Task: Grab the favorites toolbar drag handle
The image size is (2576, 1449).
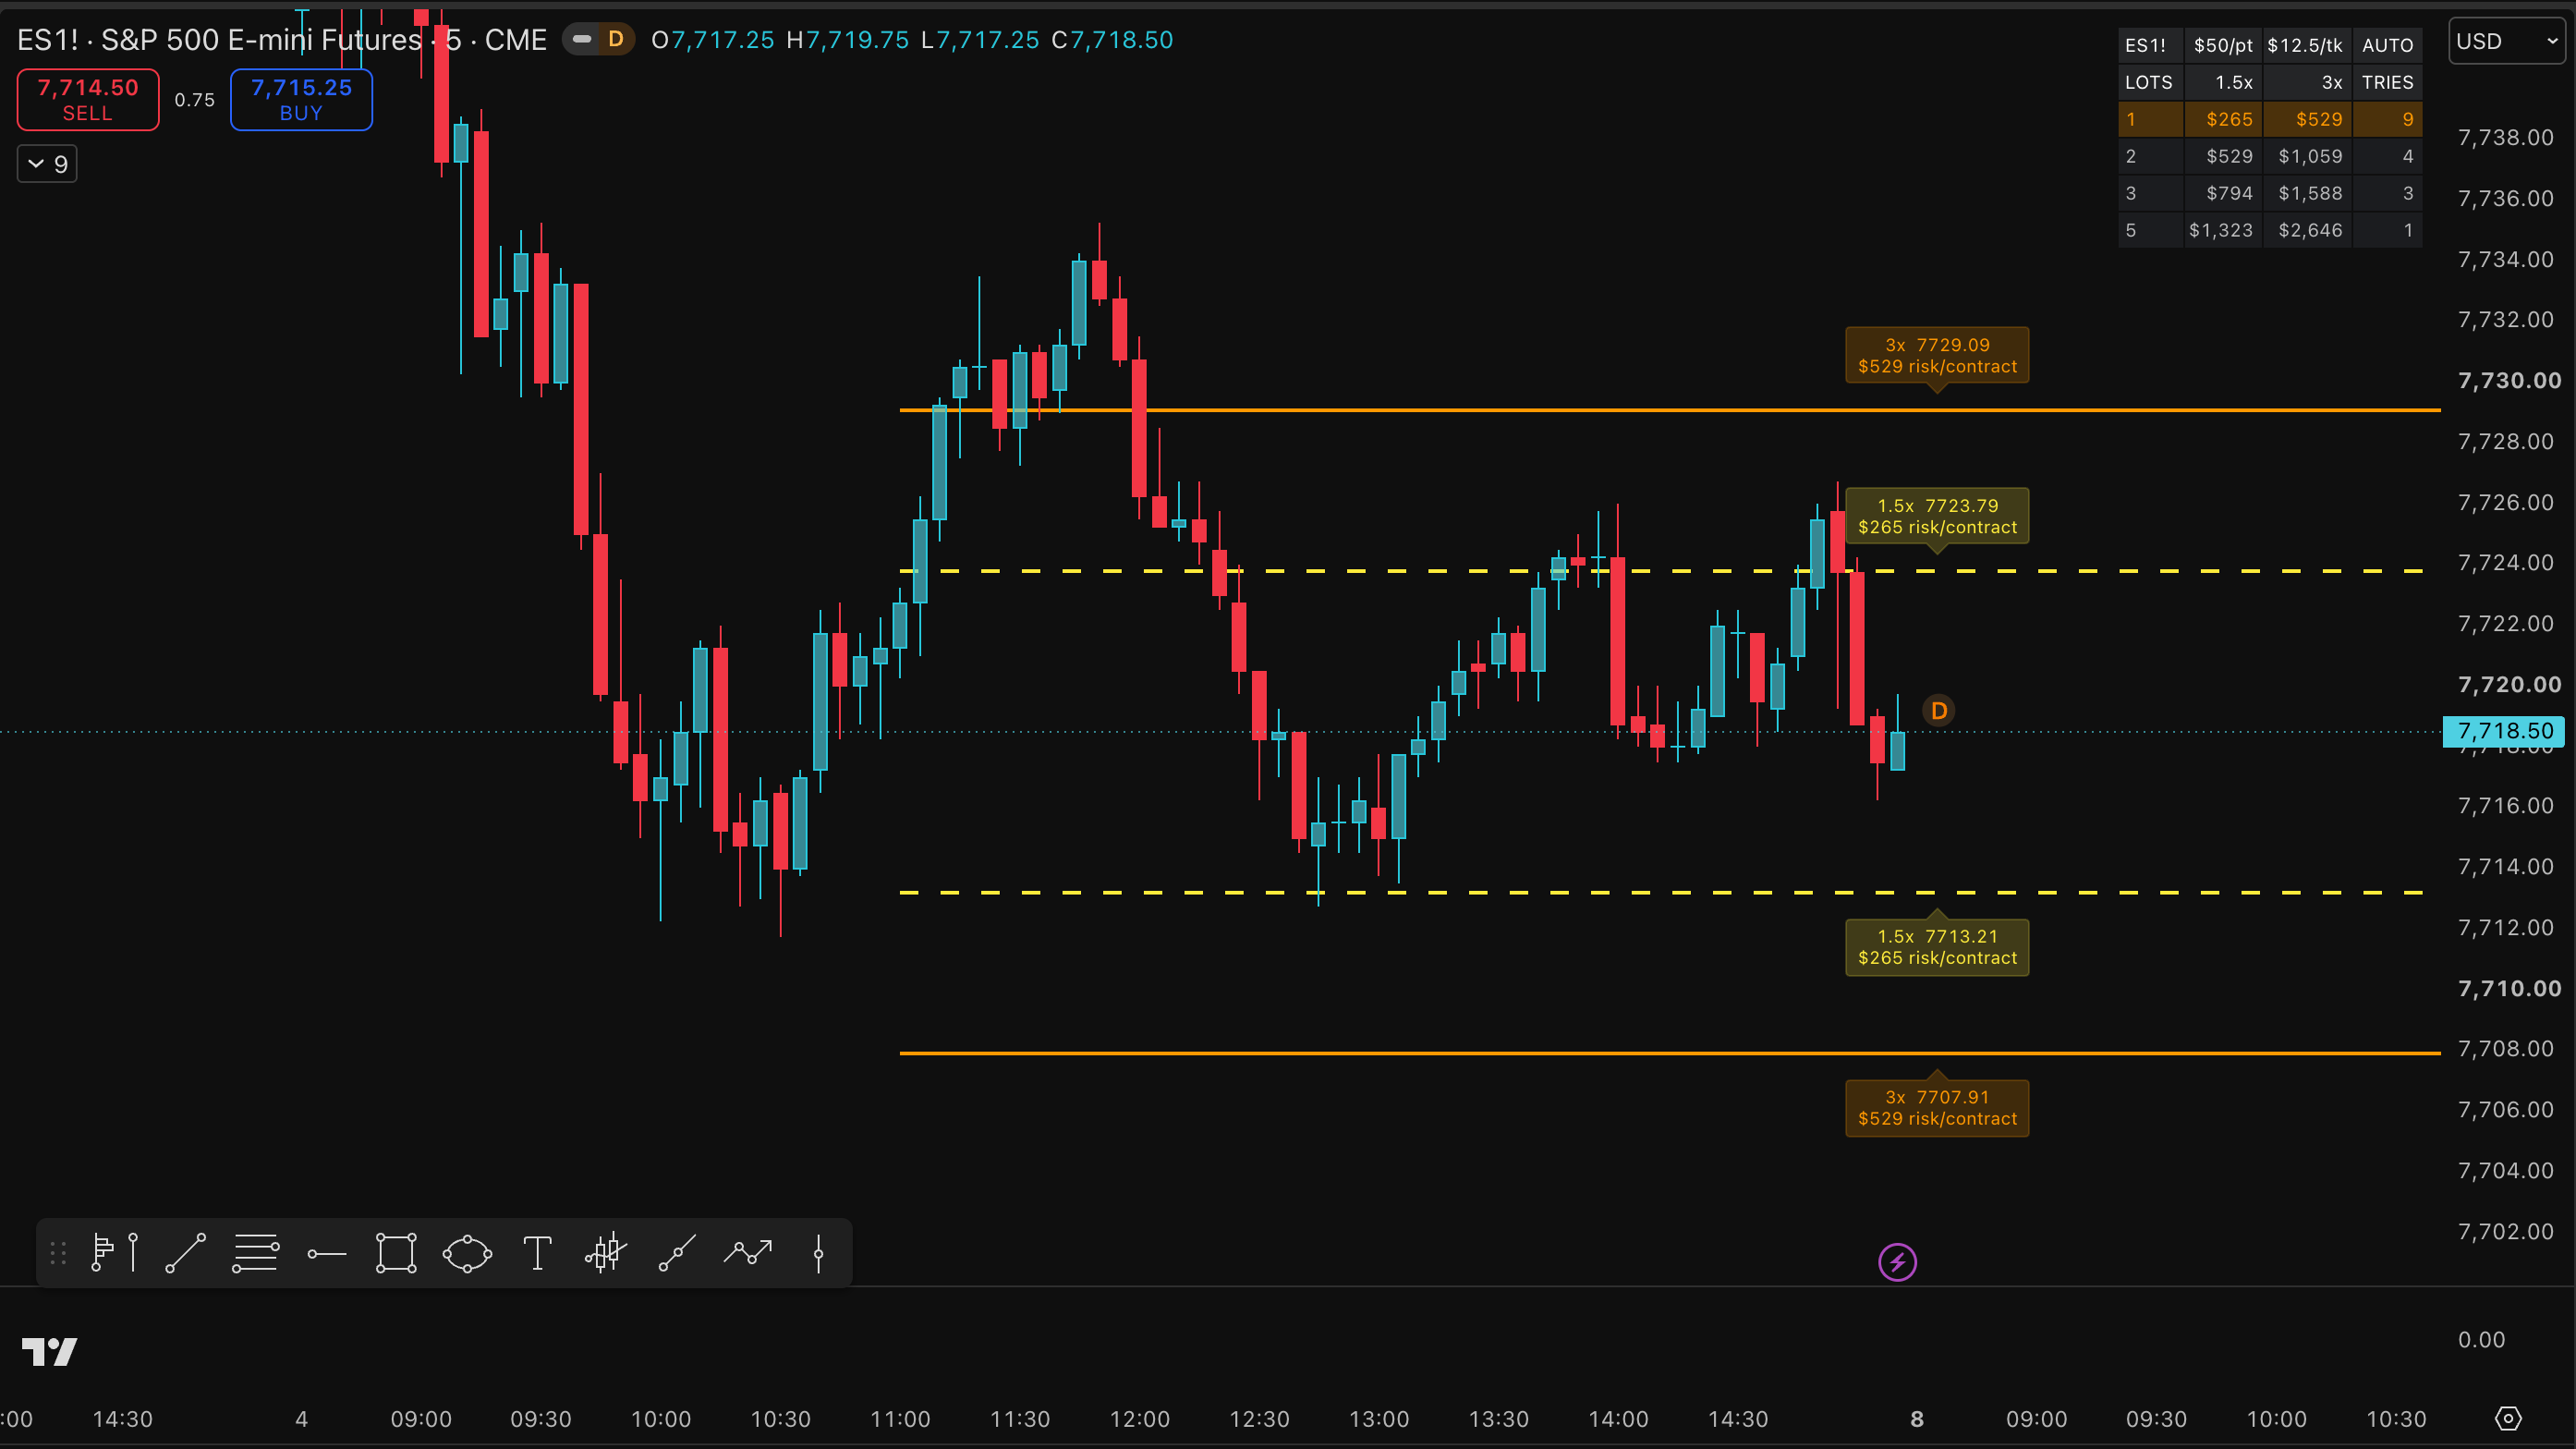Action: tap(58, 1253)
